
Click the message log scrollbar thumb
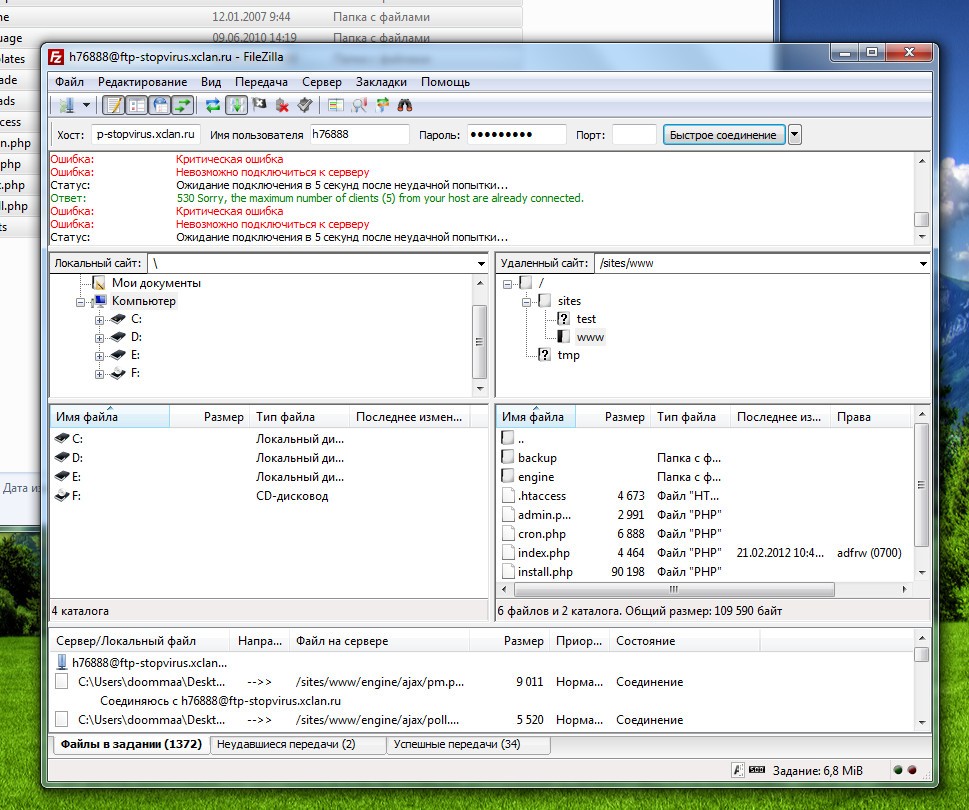[921, 219]
